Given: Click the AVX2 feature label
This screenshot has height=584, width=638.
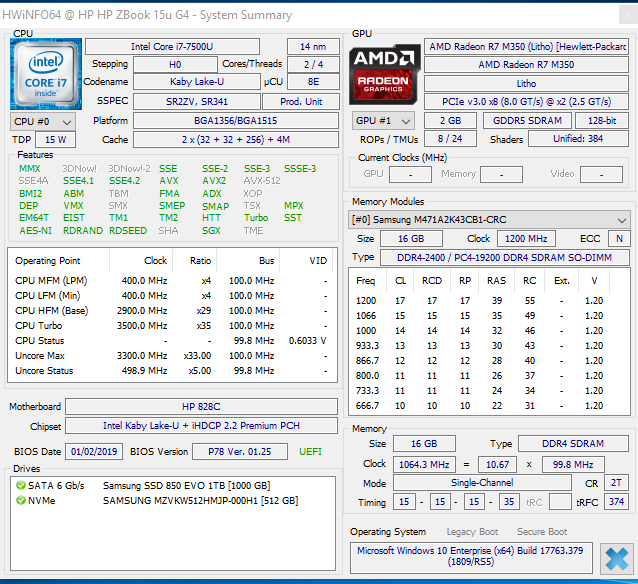Looking at the screenshot, I should 214,181.
